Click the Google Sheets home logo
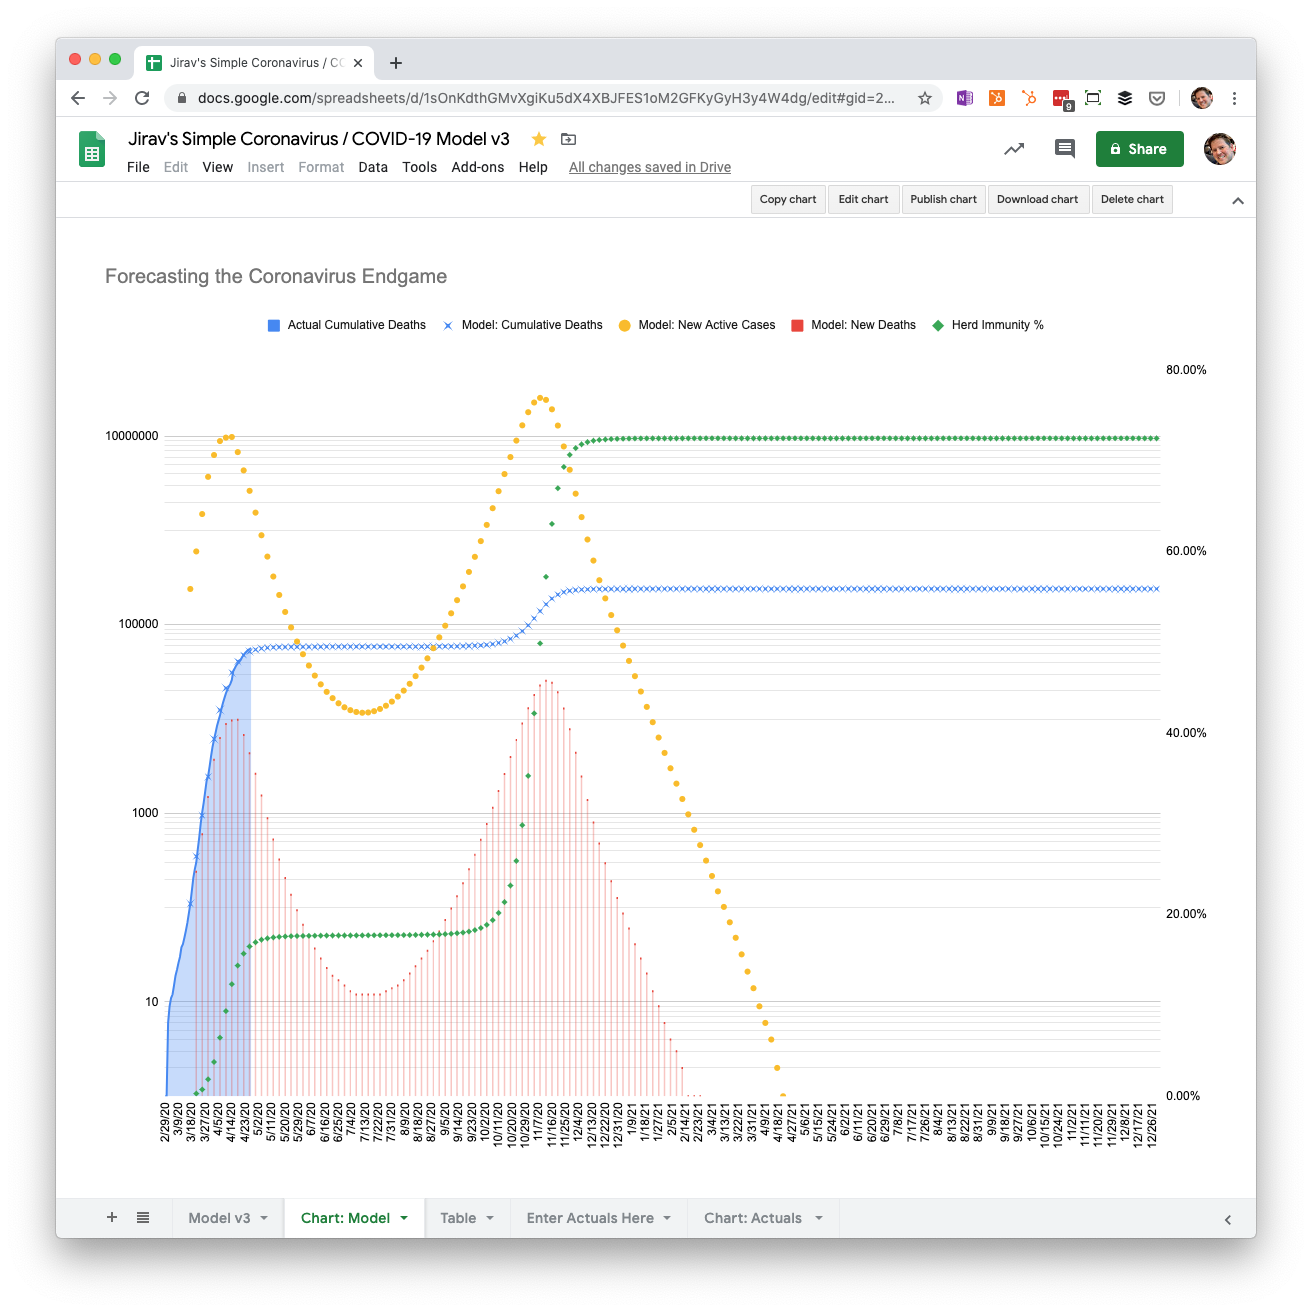1312x1312 pixels. pyautogui.click(x=92, y=151)
